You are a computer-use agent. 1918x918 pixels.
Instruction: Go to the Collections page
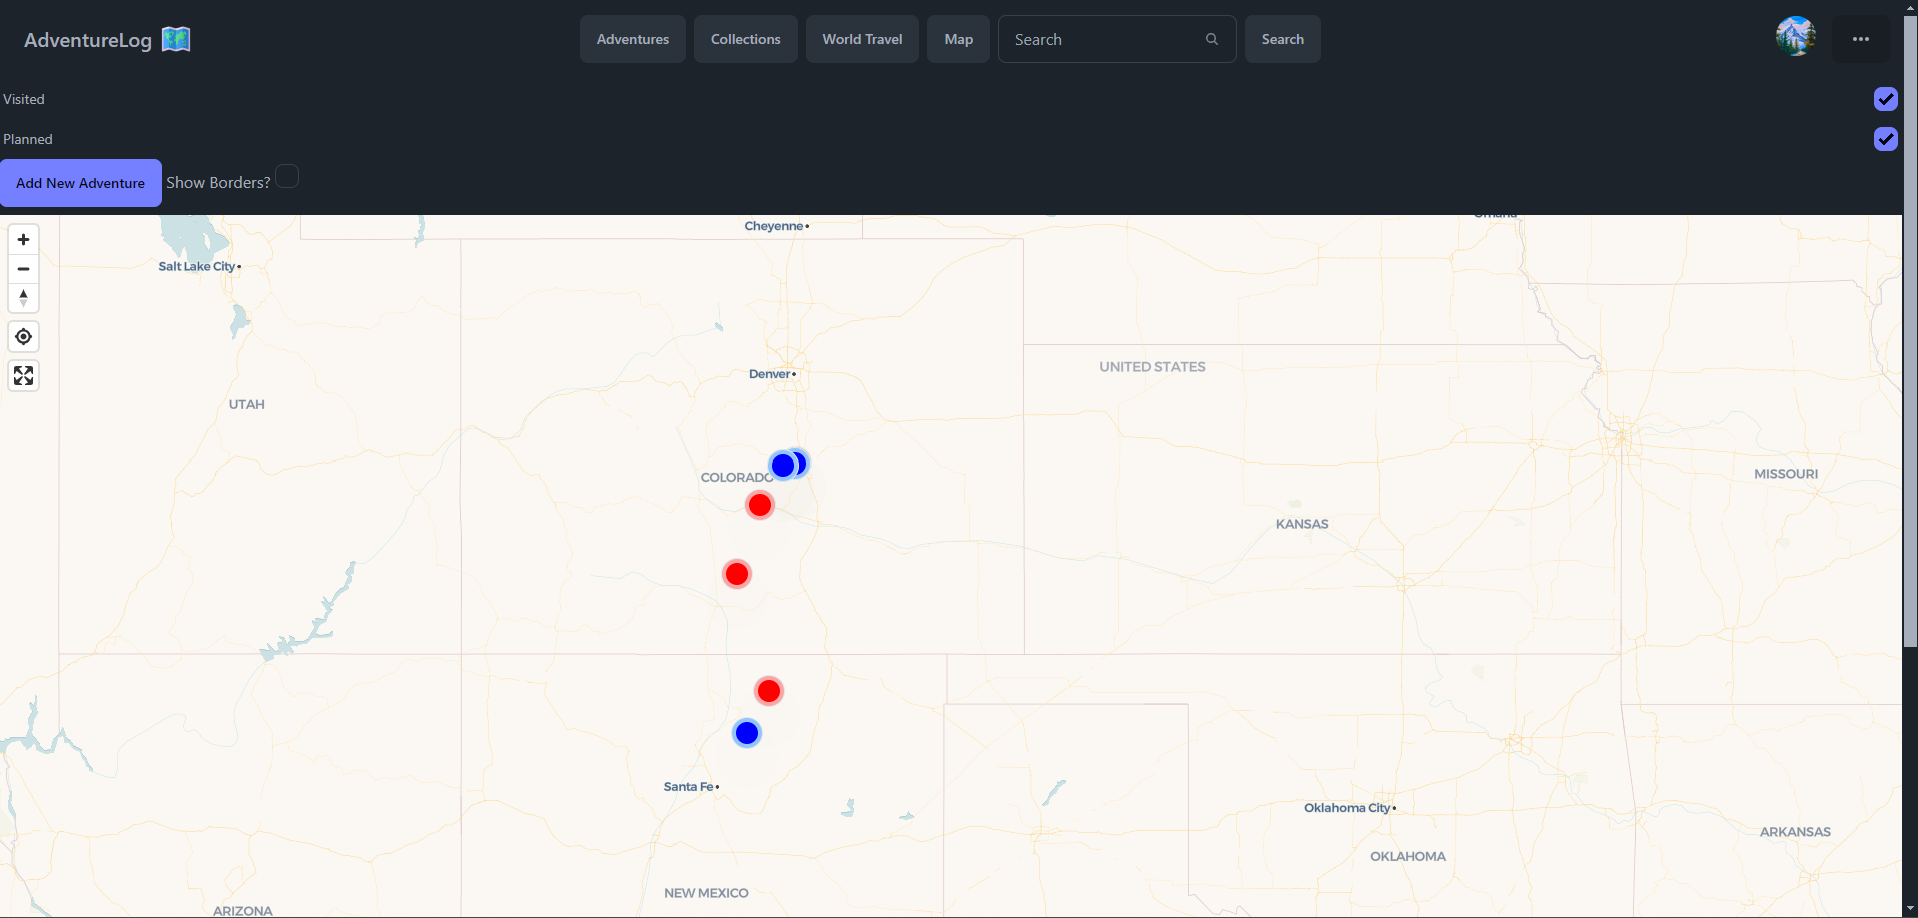(x=745, y=40)
